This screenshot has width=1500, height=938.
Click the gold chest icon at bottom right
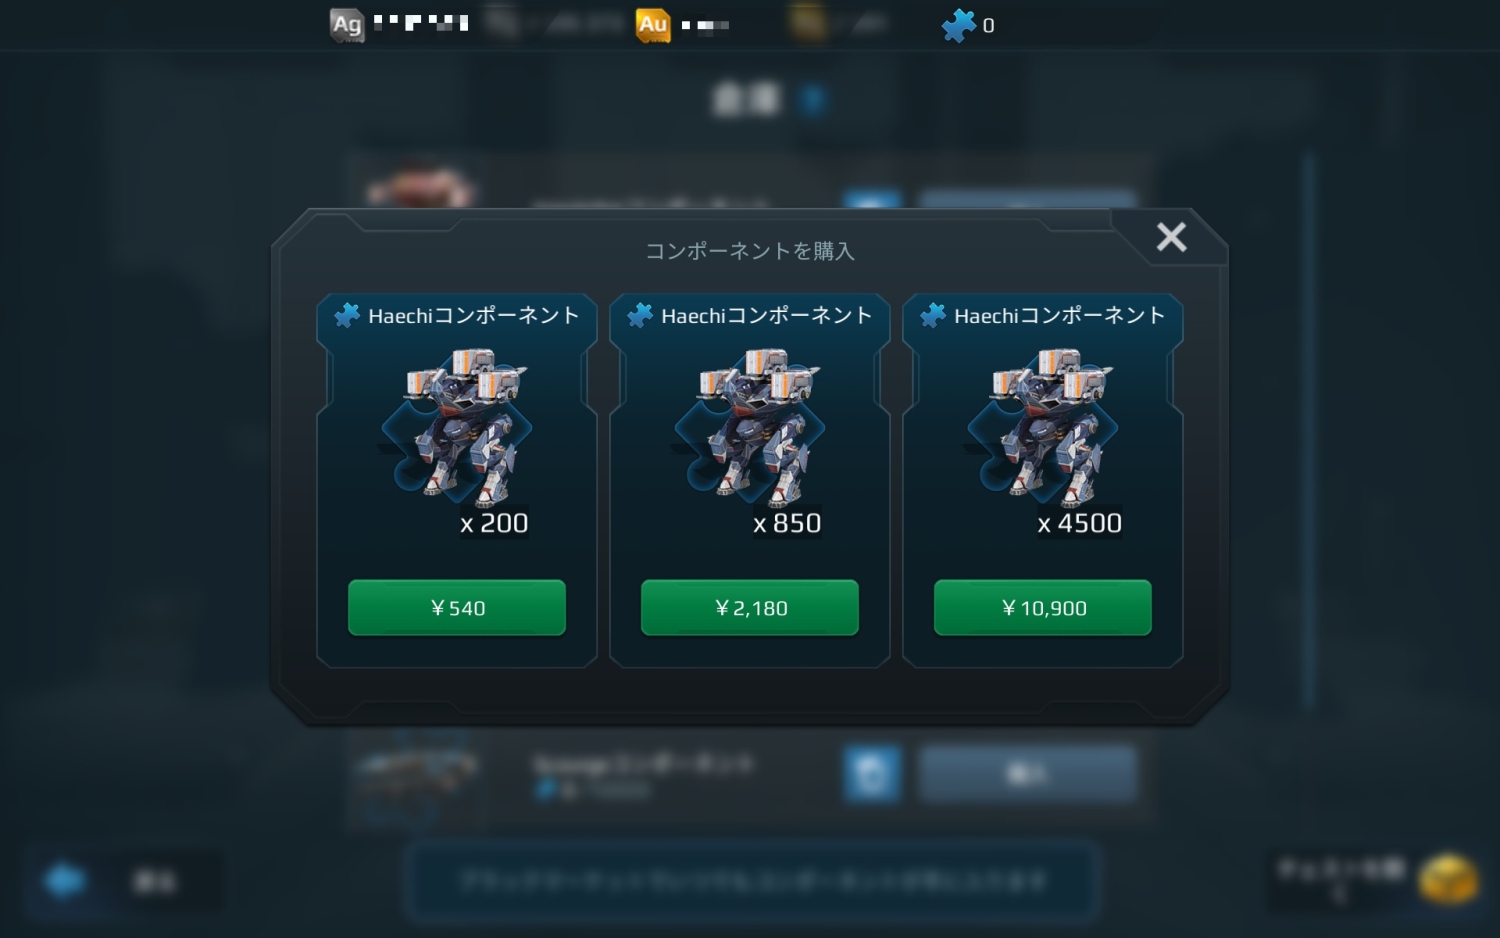(1448, 880)
